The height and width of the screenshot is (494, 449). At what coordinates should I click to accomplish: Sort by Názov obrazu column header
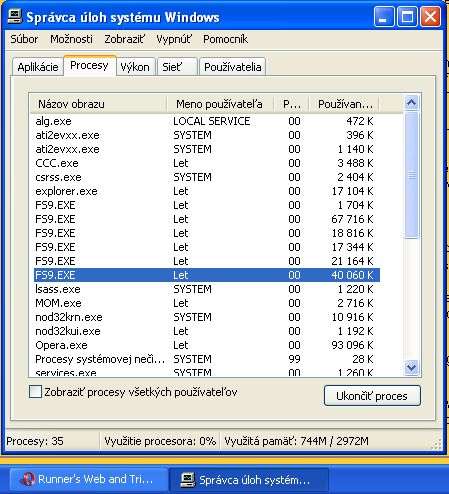pos(98,104)
